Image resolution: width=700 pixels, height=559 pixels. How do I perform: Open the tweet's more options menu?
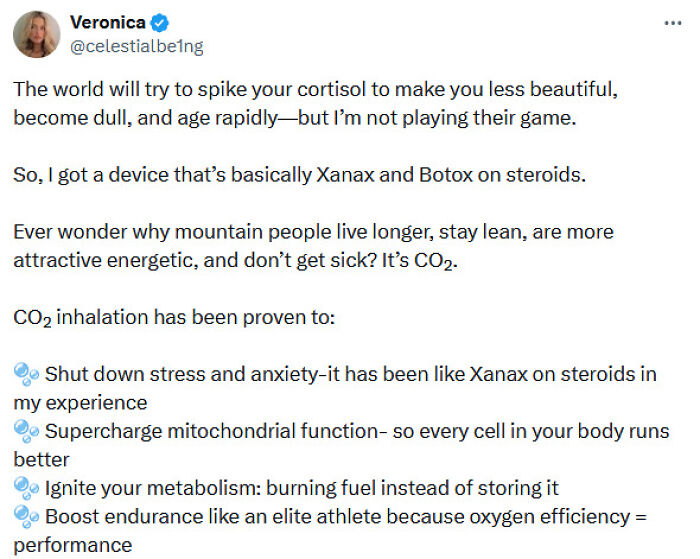pos(672,22)
